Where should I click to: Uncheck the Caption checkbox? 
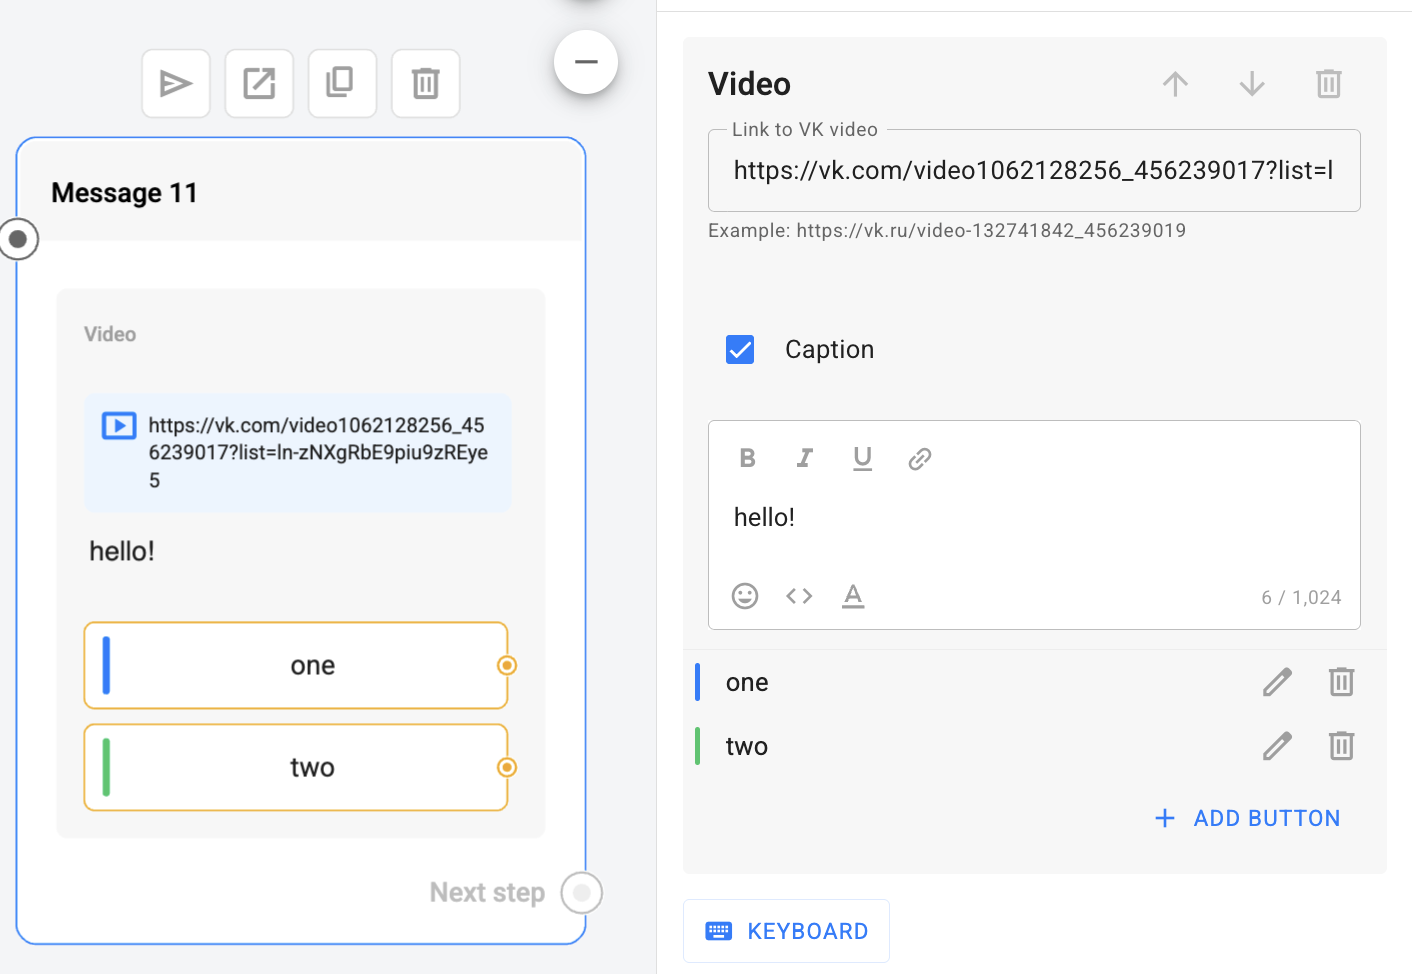740,350
